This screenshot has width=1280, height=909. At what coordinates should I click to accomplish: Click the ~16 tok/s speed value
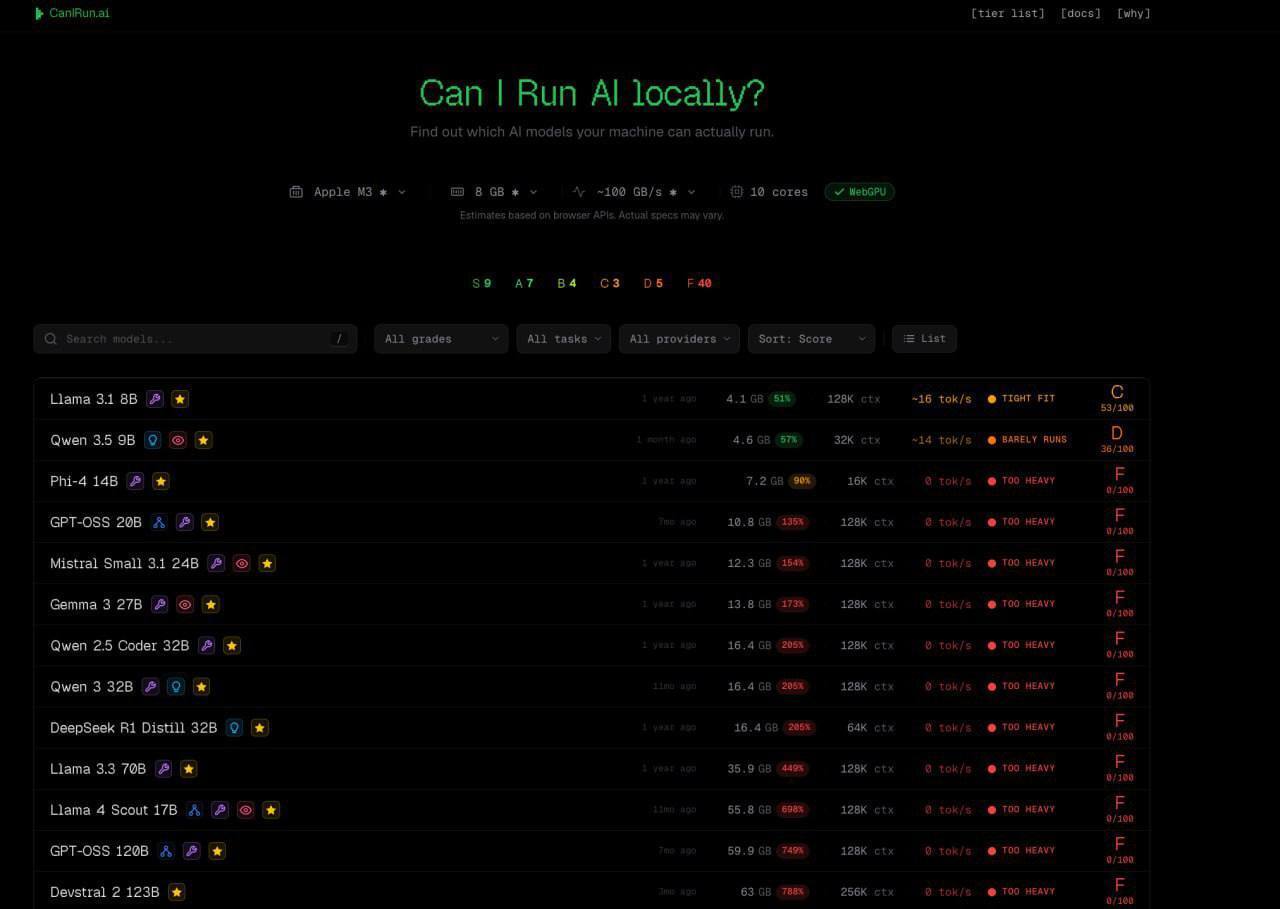pos(941,399)
